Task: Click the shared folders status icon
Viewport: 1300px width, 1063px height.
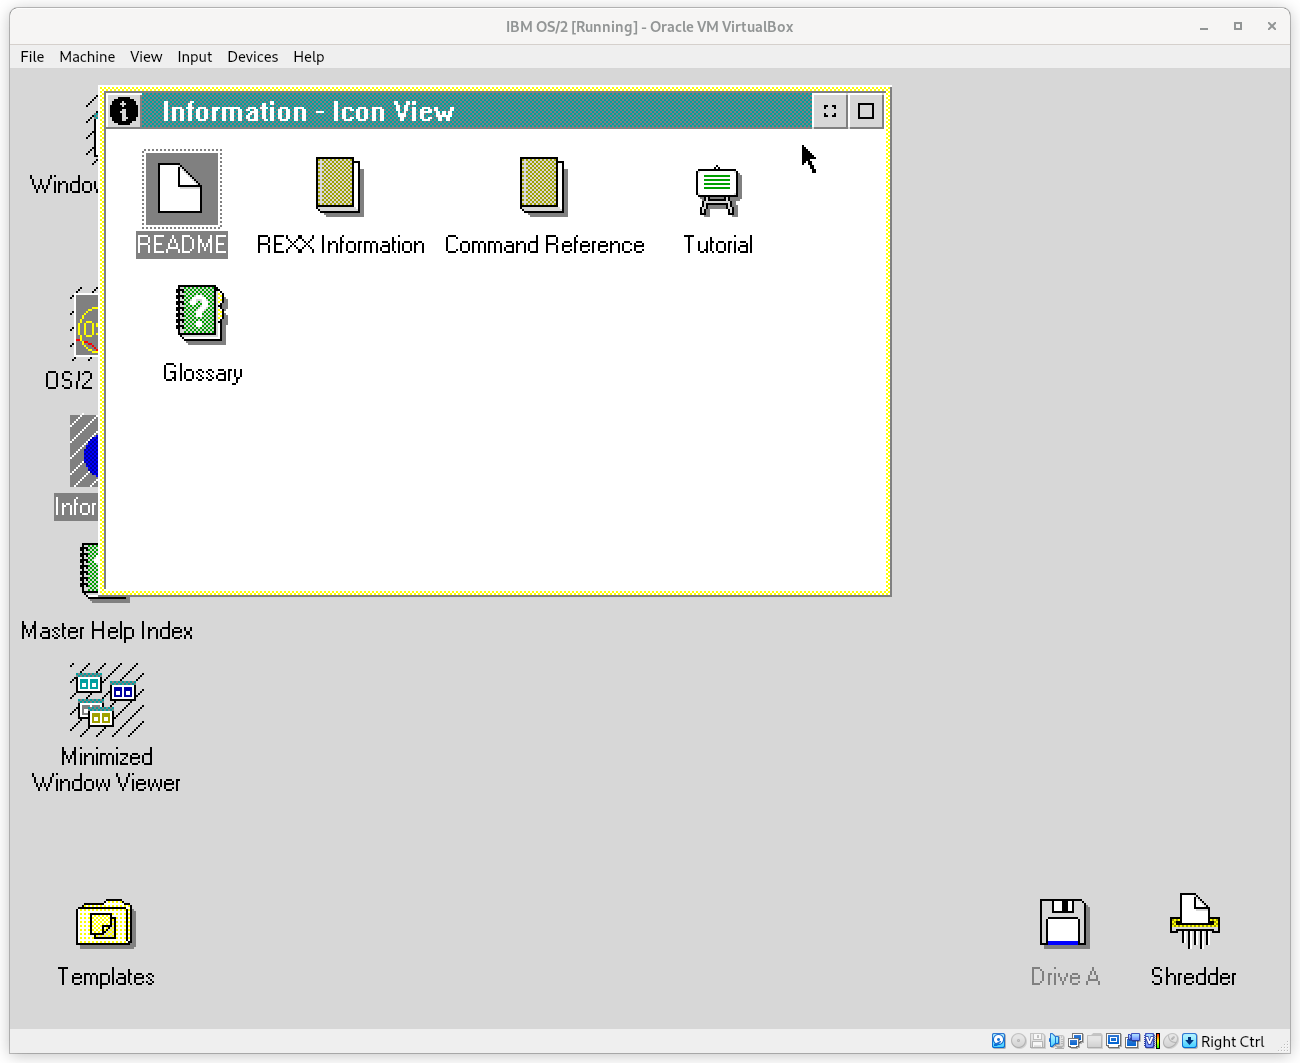Action: 1094,1041
